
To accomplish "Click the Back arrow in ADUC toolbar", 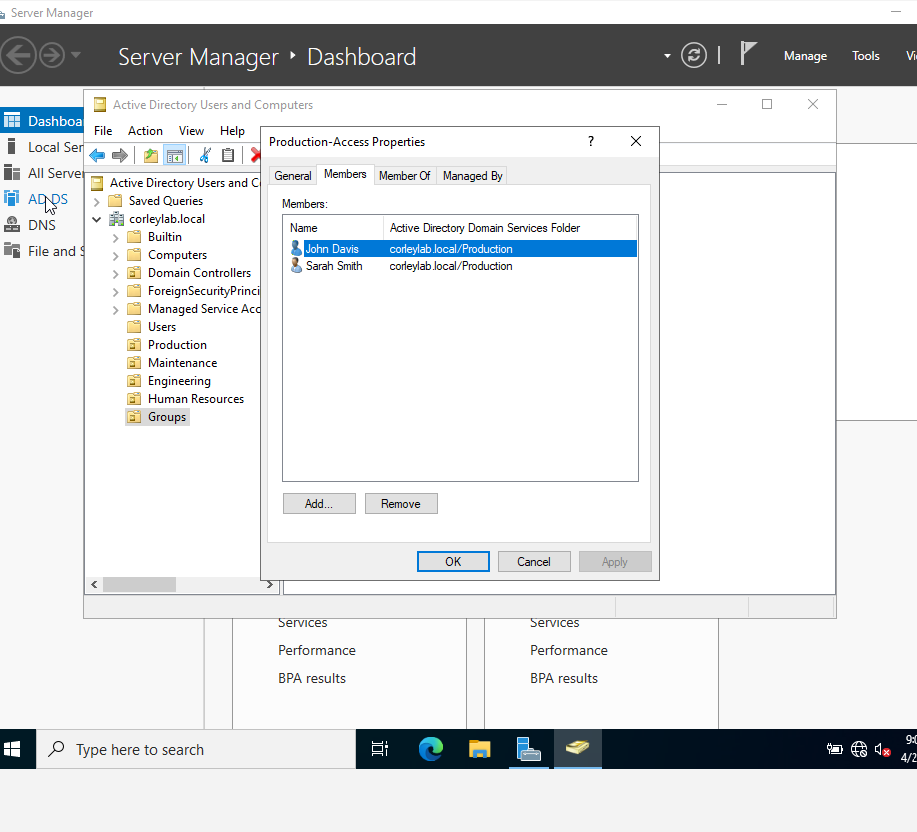I will coord(97,156).
